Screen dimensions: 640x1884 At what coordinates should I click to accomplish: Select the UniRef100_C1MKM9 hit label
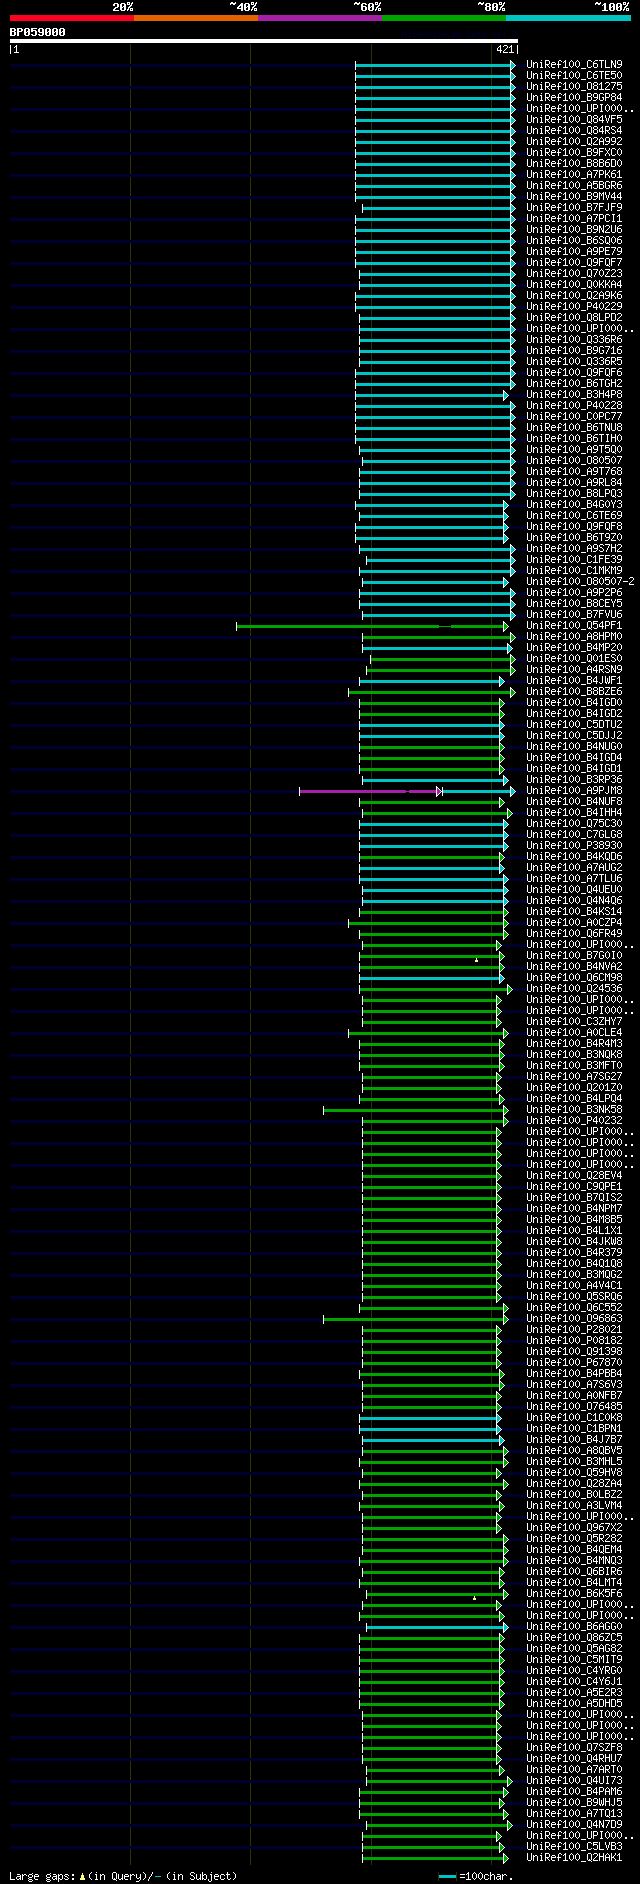point(574,570)
